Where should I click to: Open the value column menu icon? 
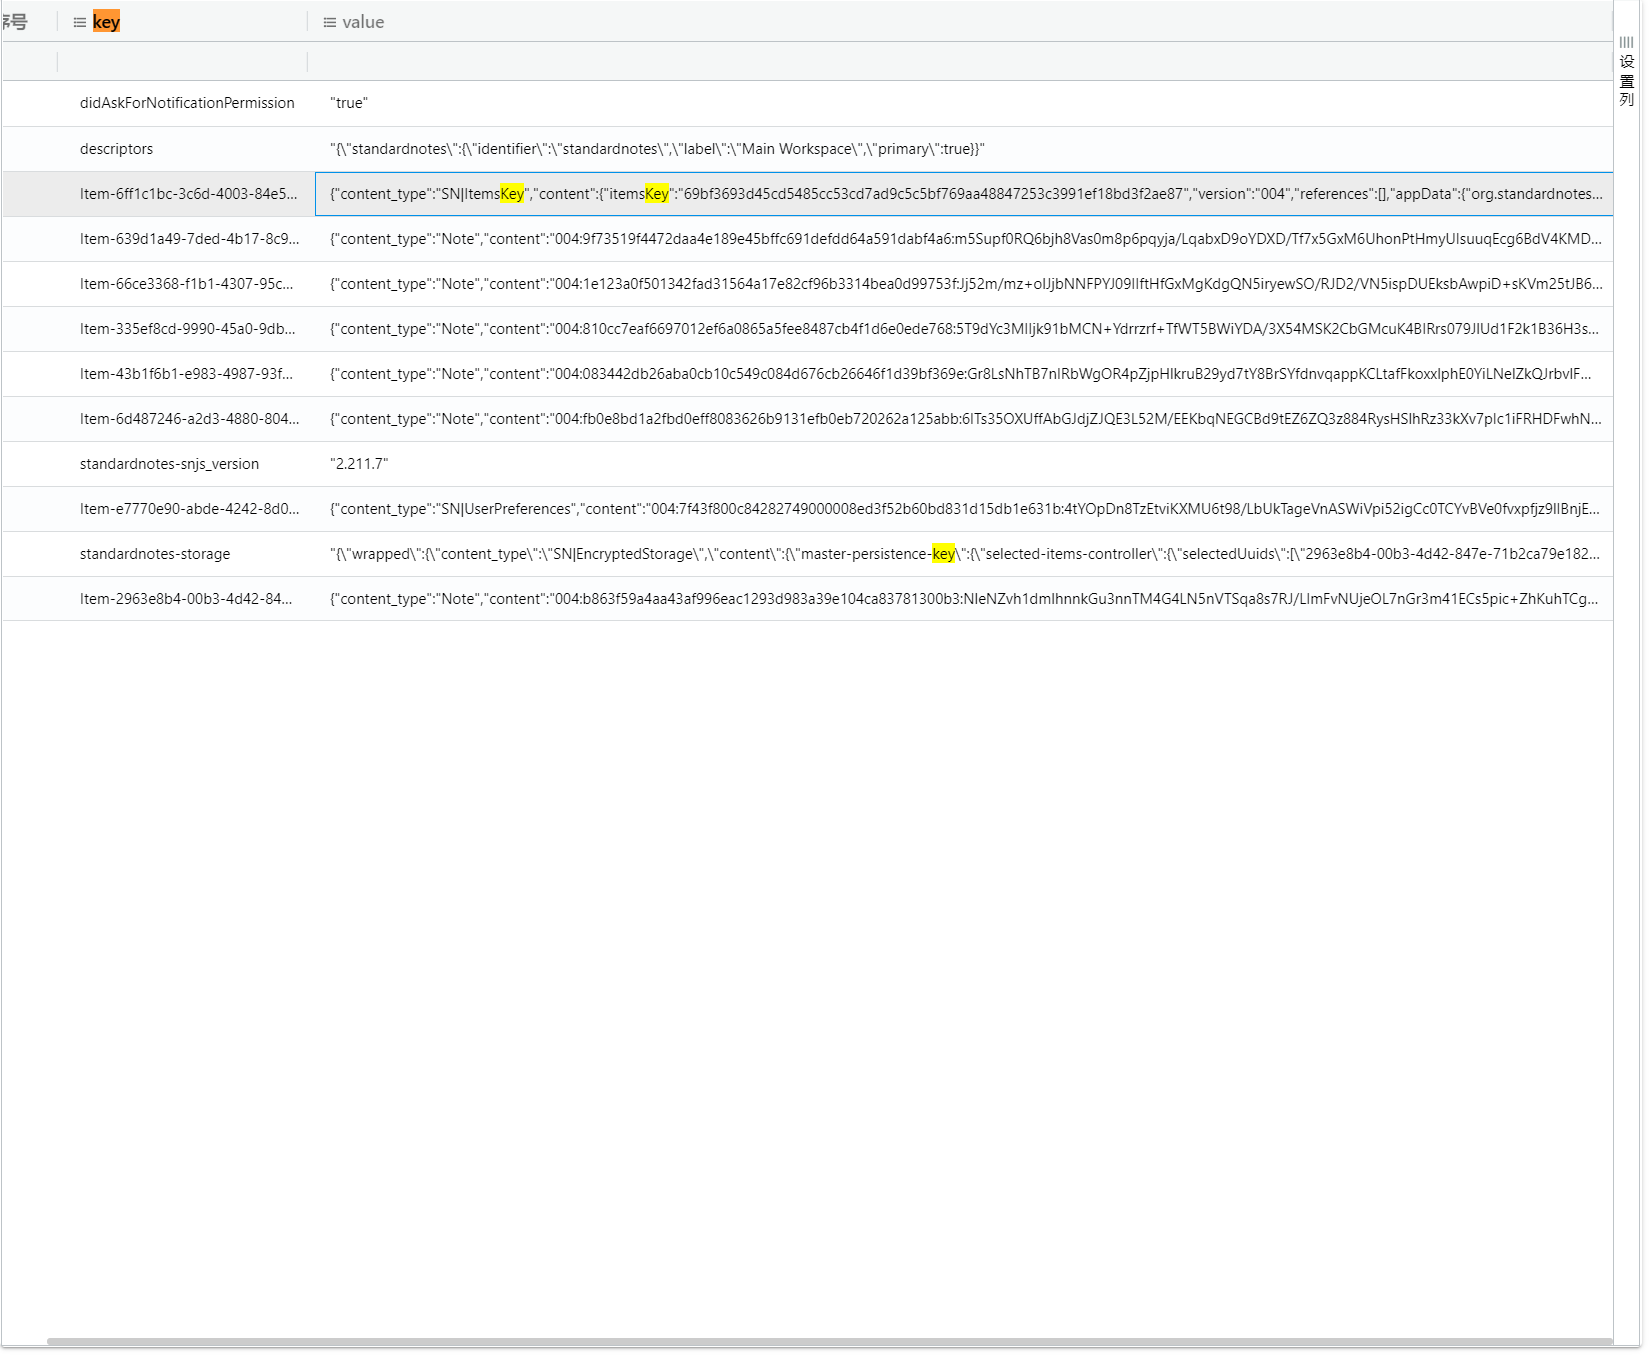(330, 22)
